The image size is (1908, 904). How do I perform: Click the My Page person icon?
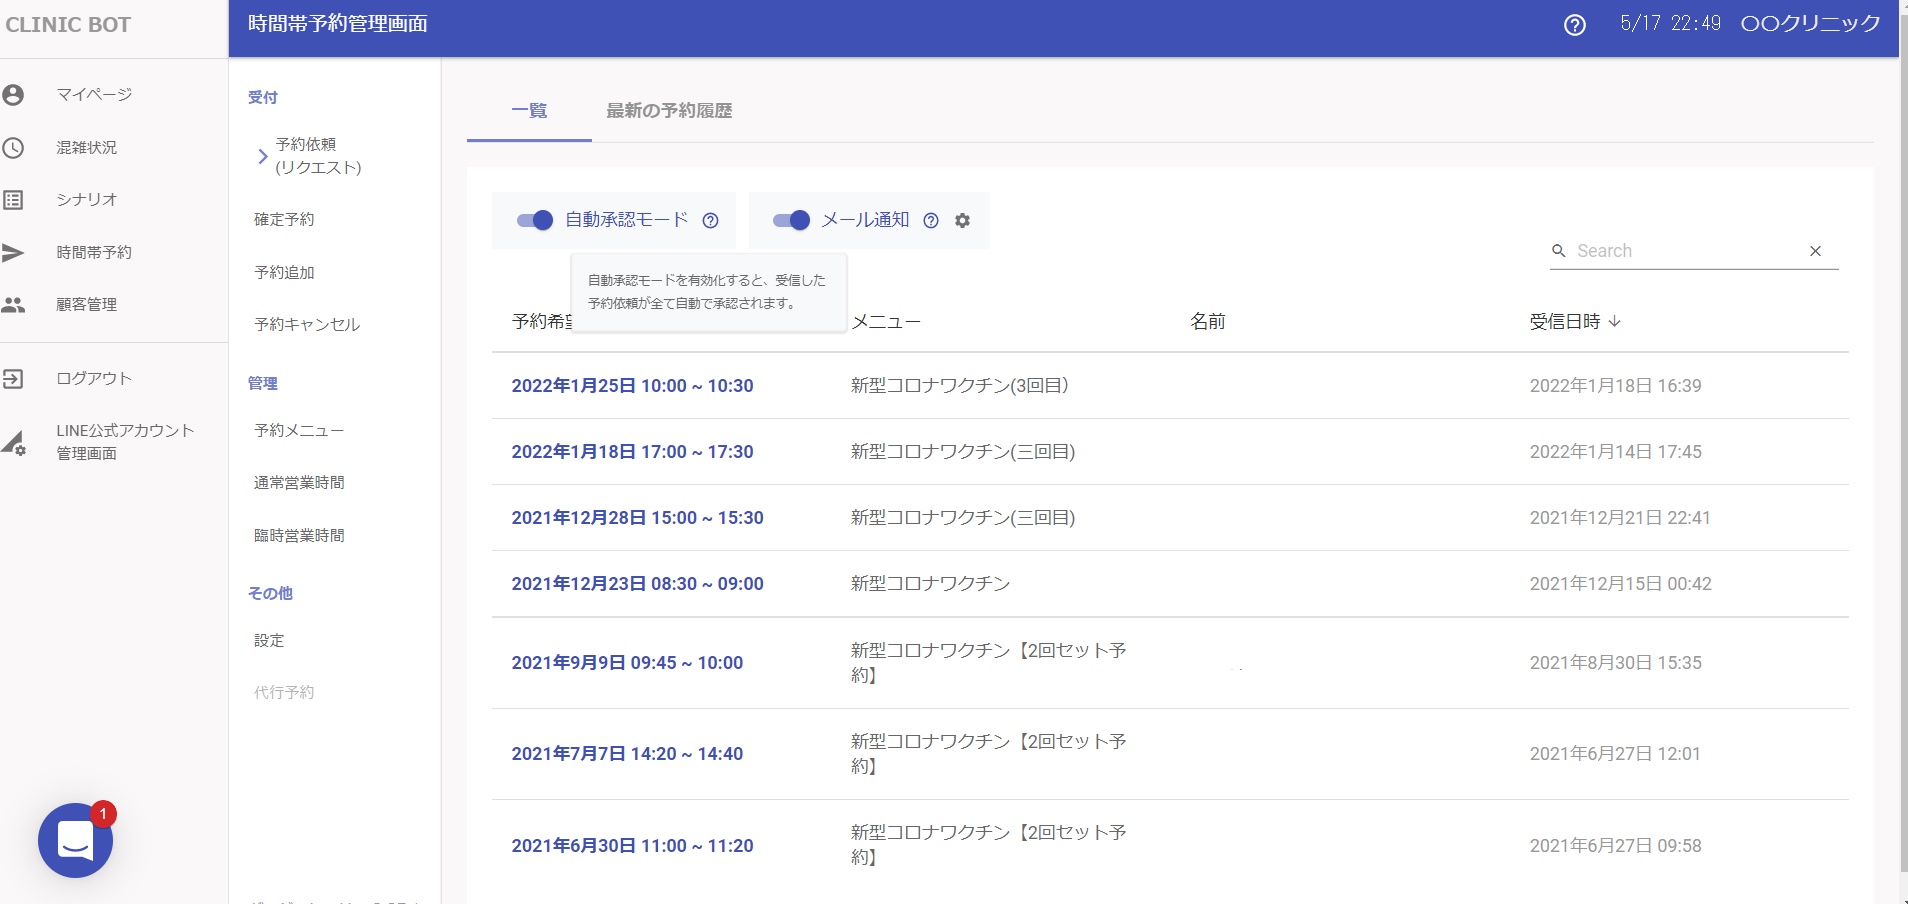click(13, 95)
